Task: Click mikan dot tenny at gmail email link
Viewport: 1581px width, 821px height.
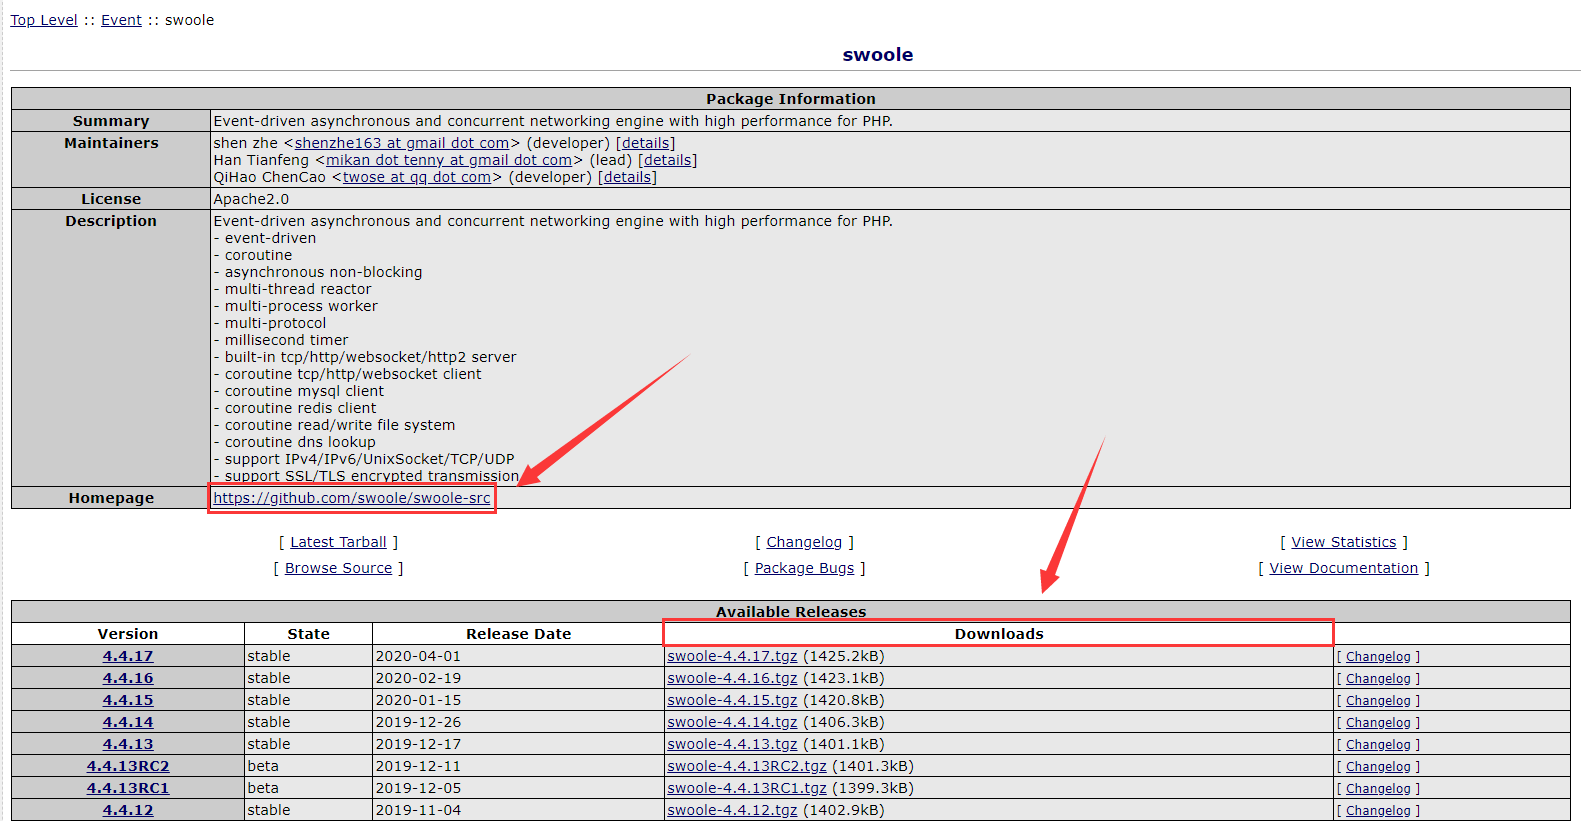Action: (449, 160)
